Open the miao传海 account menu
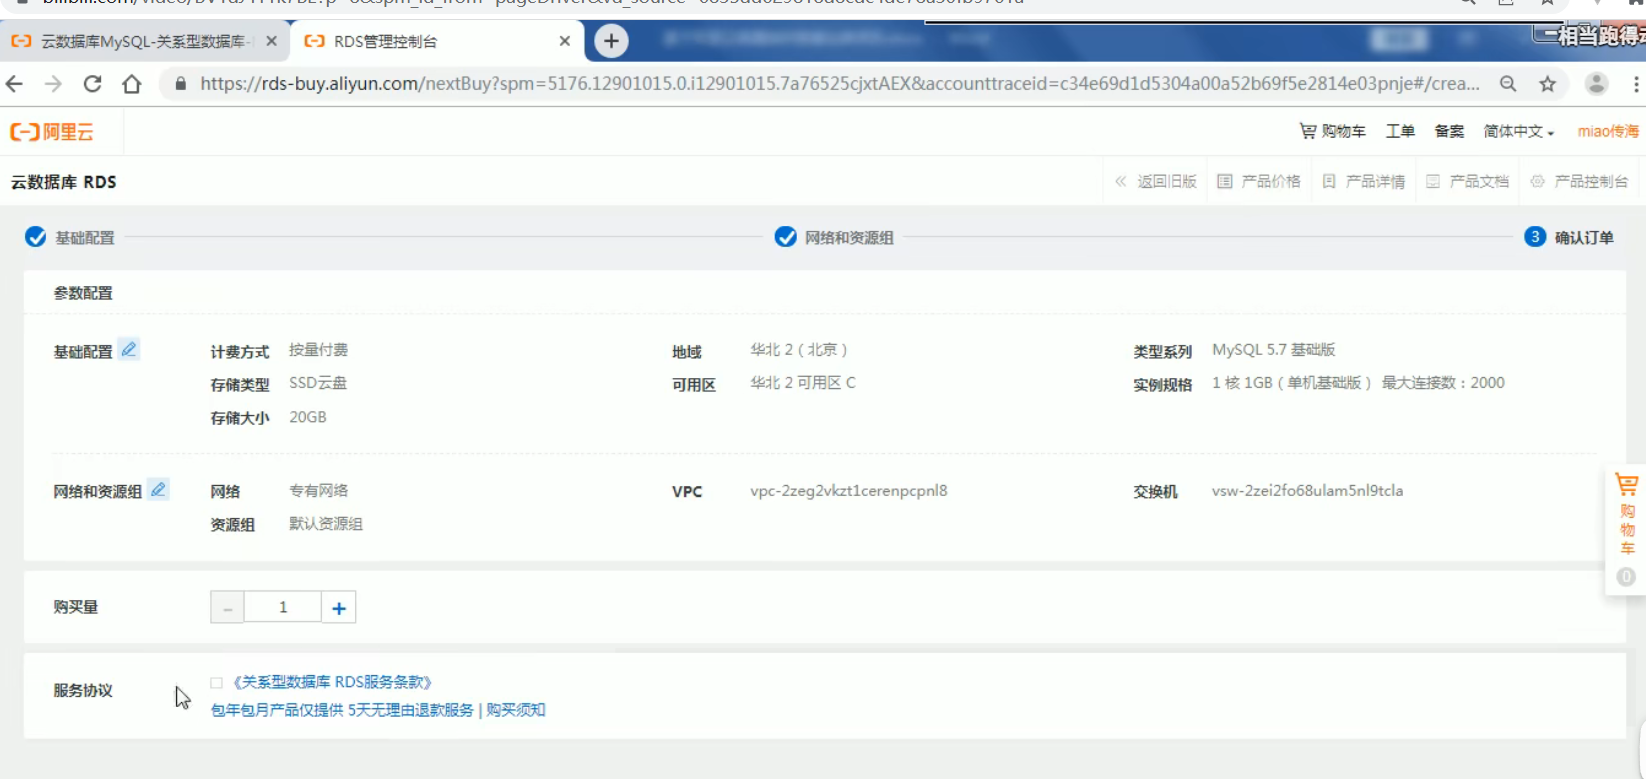This screenshot has width=1646, height=779. point(1608,131)
